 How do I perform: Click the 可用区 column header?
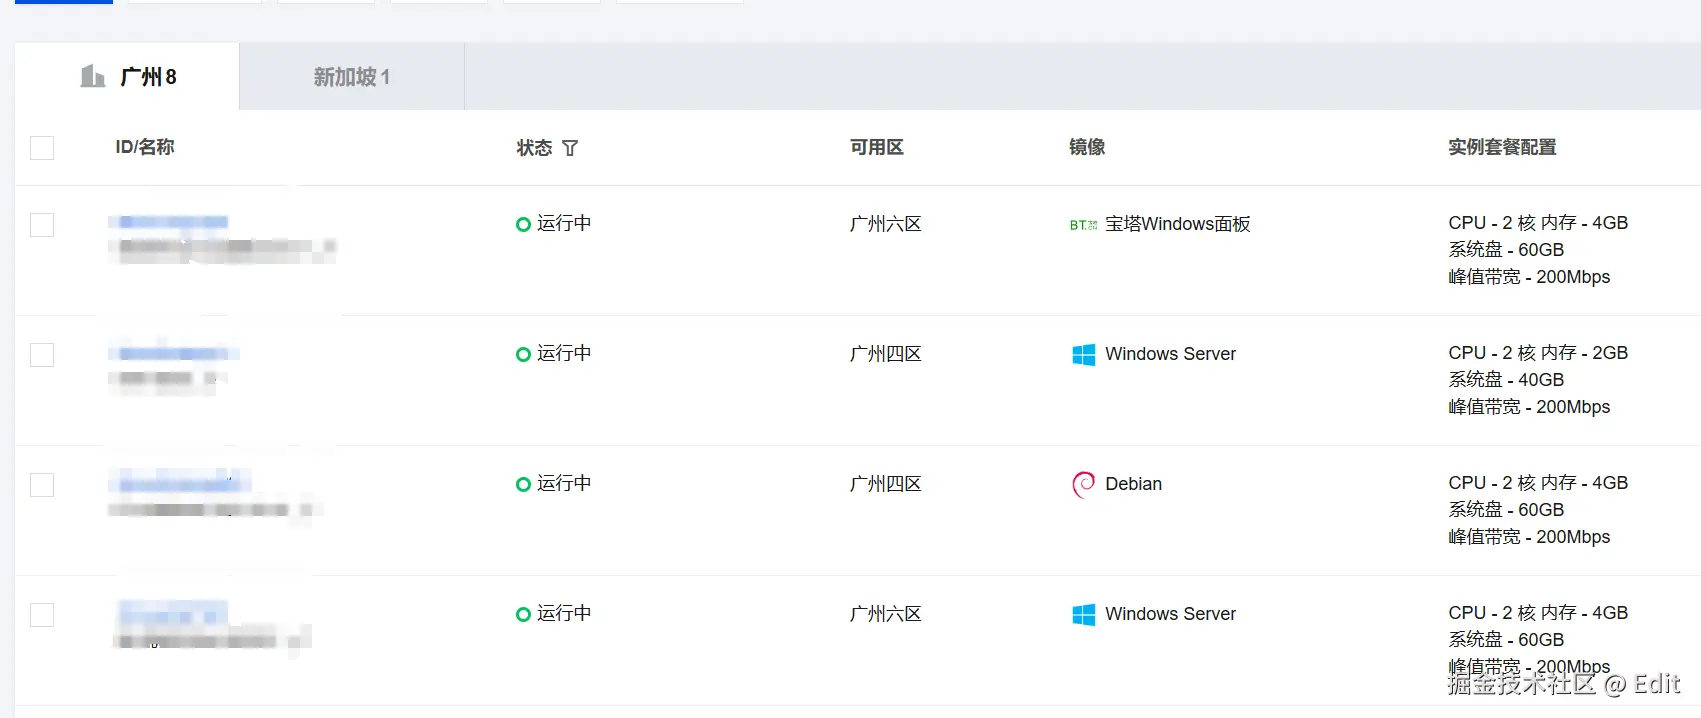point(876,147)
